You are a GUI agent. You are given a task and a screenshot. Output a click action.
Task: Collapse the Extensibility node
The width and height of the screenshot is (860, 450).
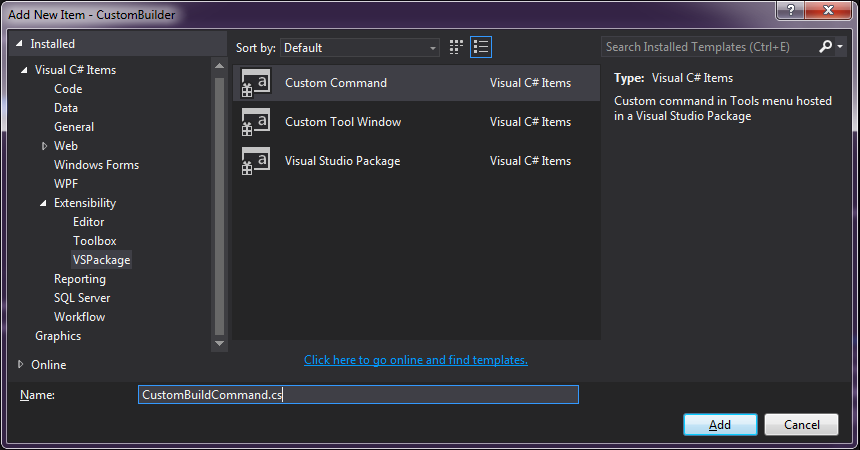pos(43,203)
